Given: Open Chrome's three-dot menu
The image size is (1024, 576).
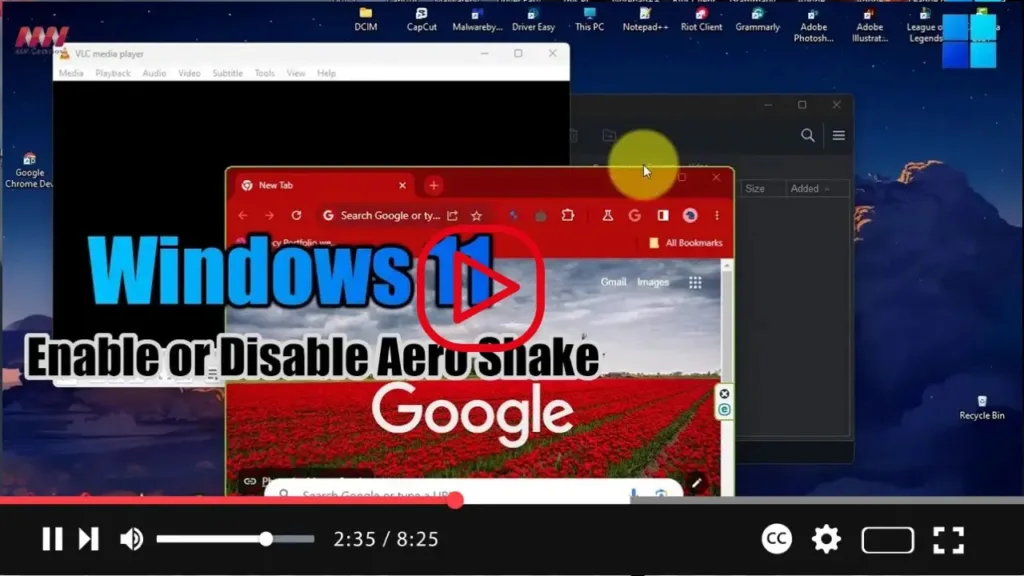Looking at the screenshot, I should point(717,215).
